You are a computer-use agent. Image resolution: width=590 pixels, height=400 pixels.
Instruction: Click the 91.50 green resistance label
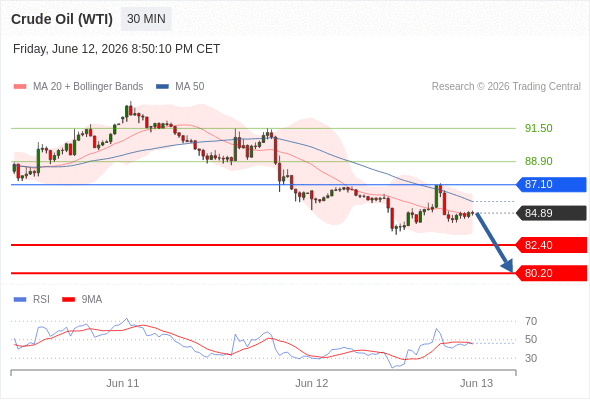click(x=539, y=128)
